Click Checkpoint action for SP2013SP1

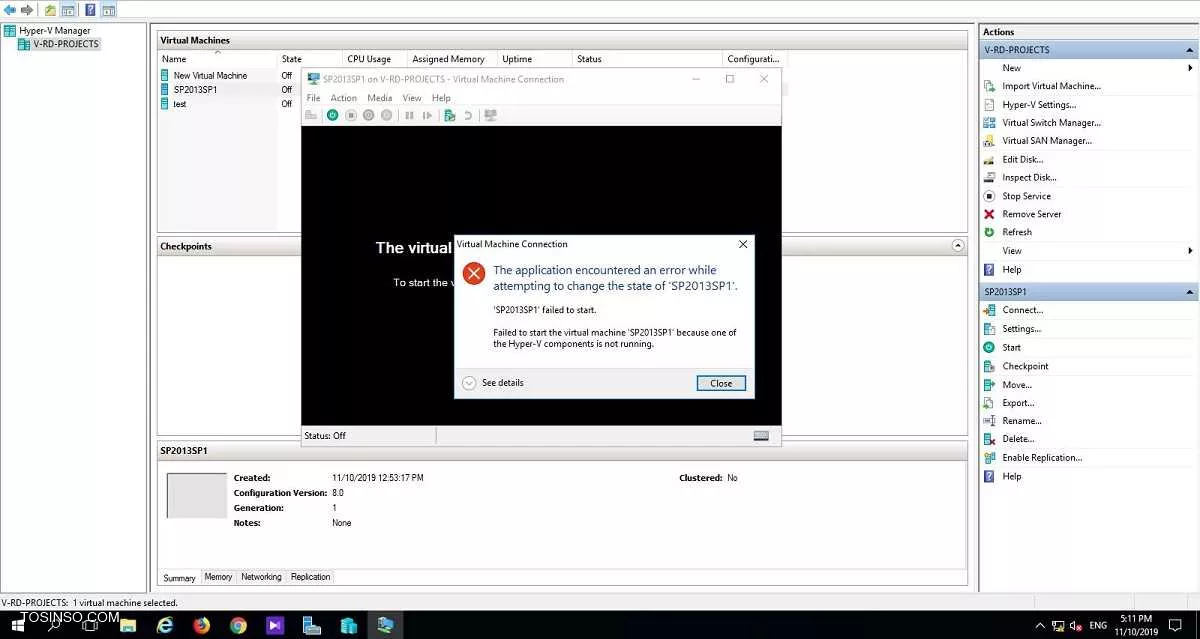tap(1025, 366)
